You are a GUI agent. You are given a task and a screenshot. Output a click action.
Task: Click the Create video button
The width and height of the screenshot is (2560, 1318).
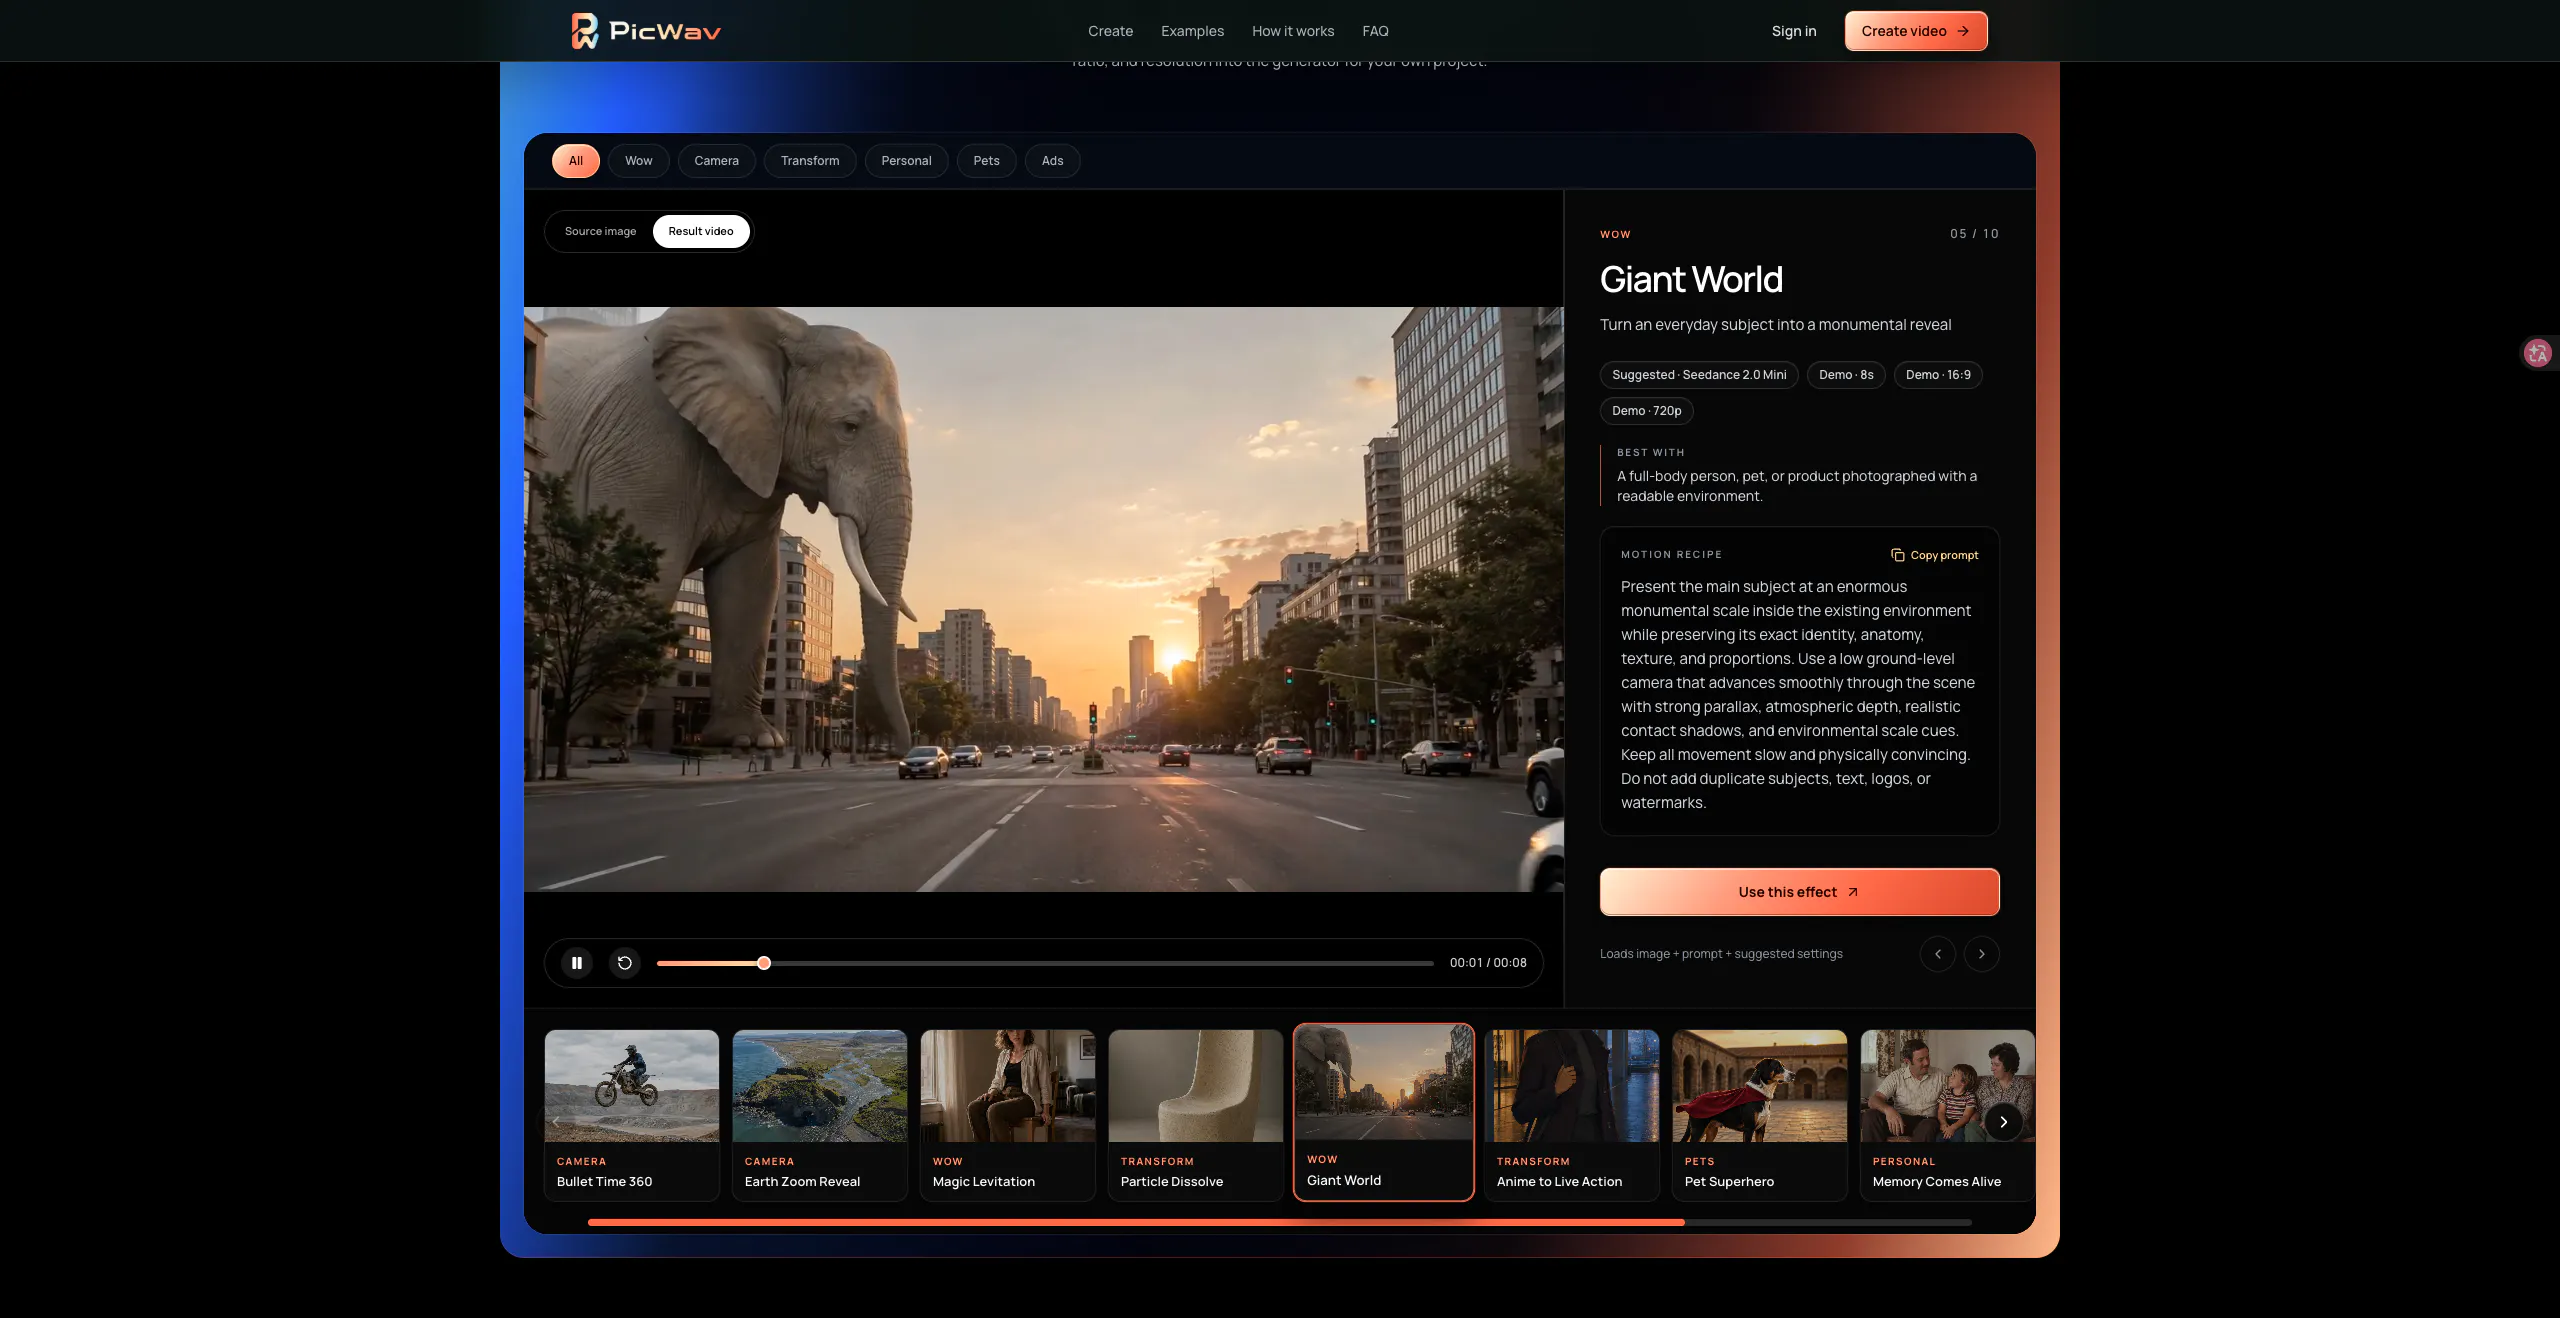click(x=1916, y=31)
